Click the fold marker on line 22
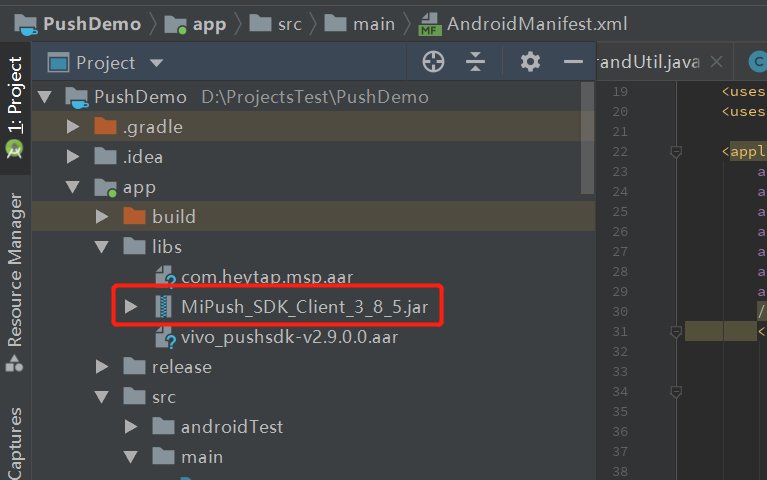 click(x=676, y=152)
